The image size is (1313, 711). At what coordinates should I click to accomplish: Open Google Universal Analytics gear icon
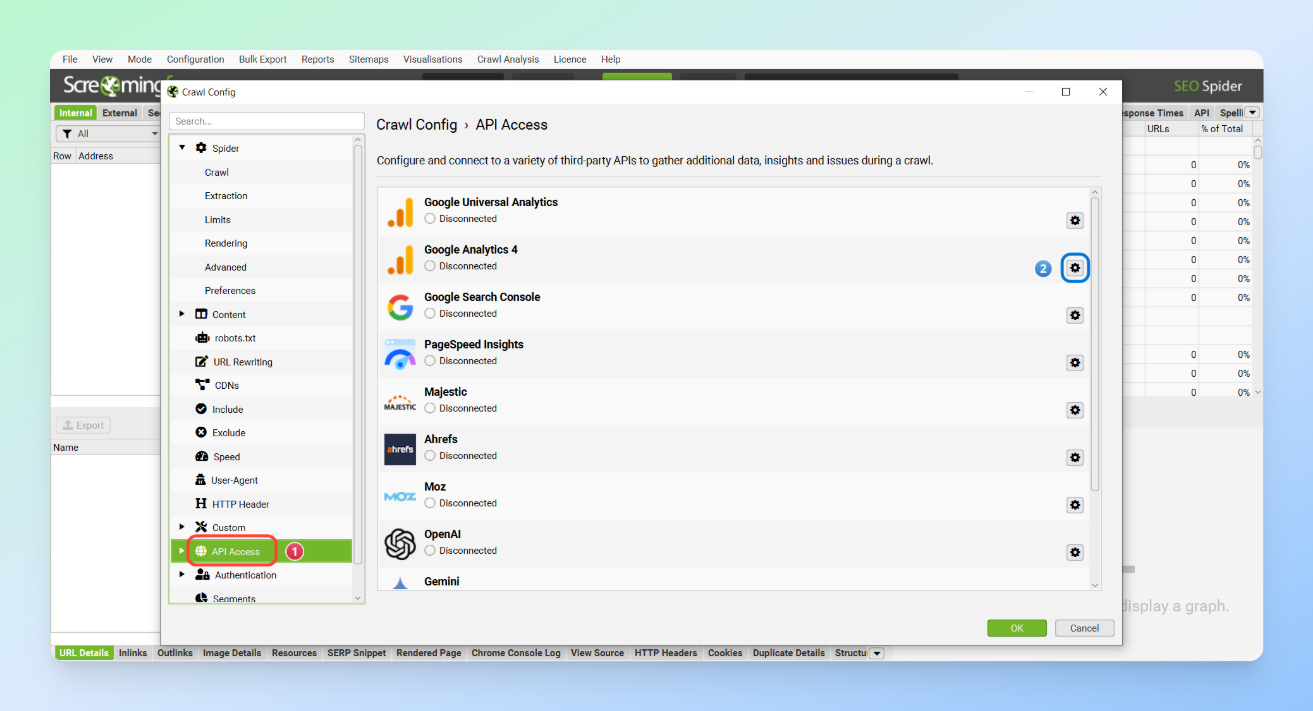pyautogui.click(x=1075, y=220)
